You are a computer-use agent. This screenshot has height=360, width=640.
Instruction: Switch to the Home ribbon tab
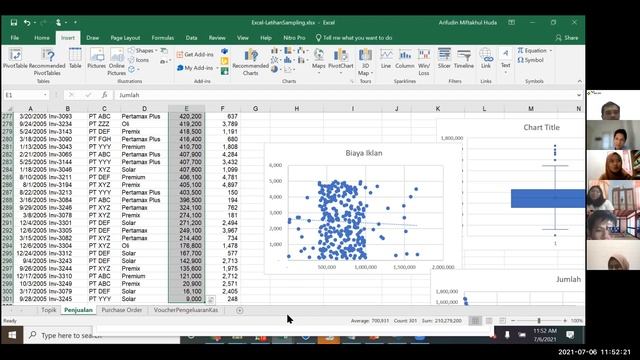pos(42,38)
